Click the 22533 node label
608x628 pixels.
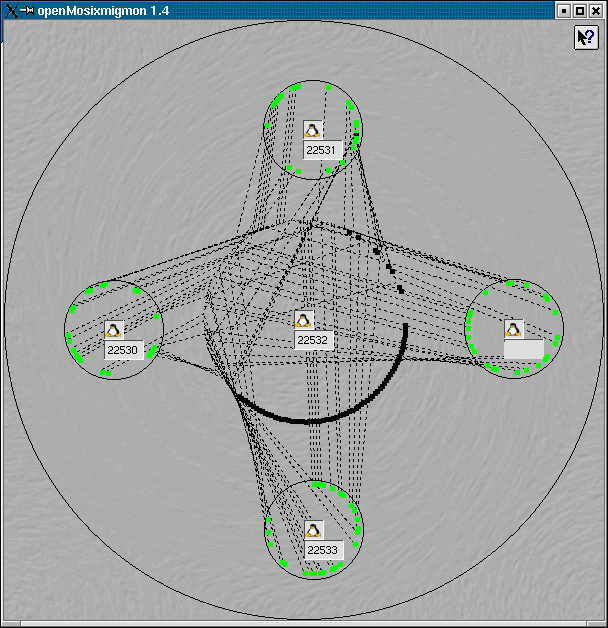point(323,550)
